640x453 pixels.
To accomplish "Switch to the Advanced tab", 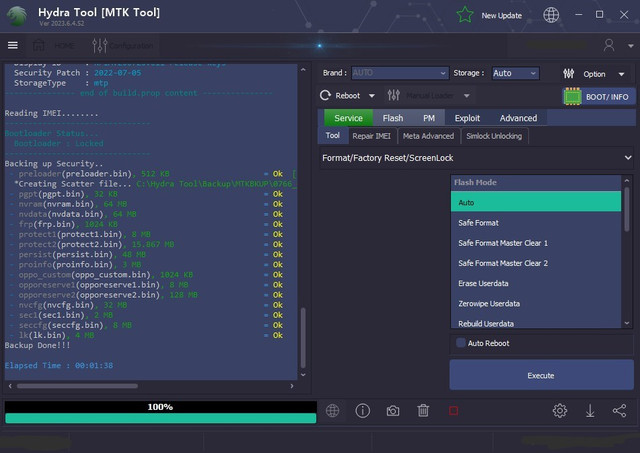I will pos(518,118).
